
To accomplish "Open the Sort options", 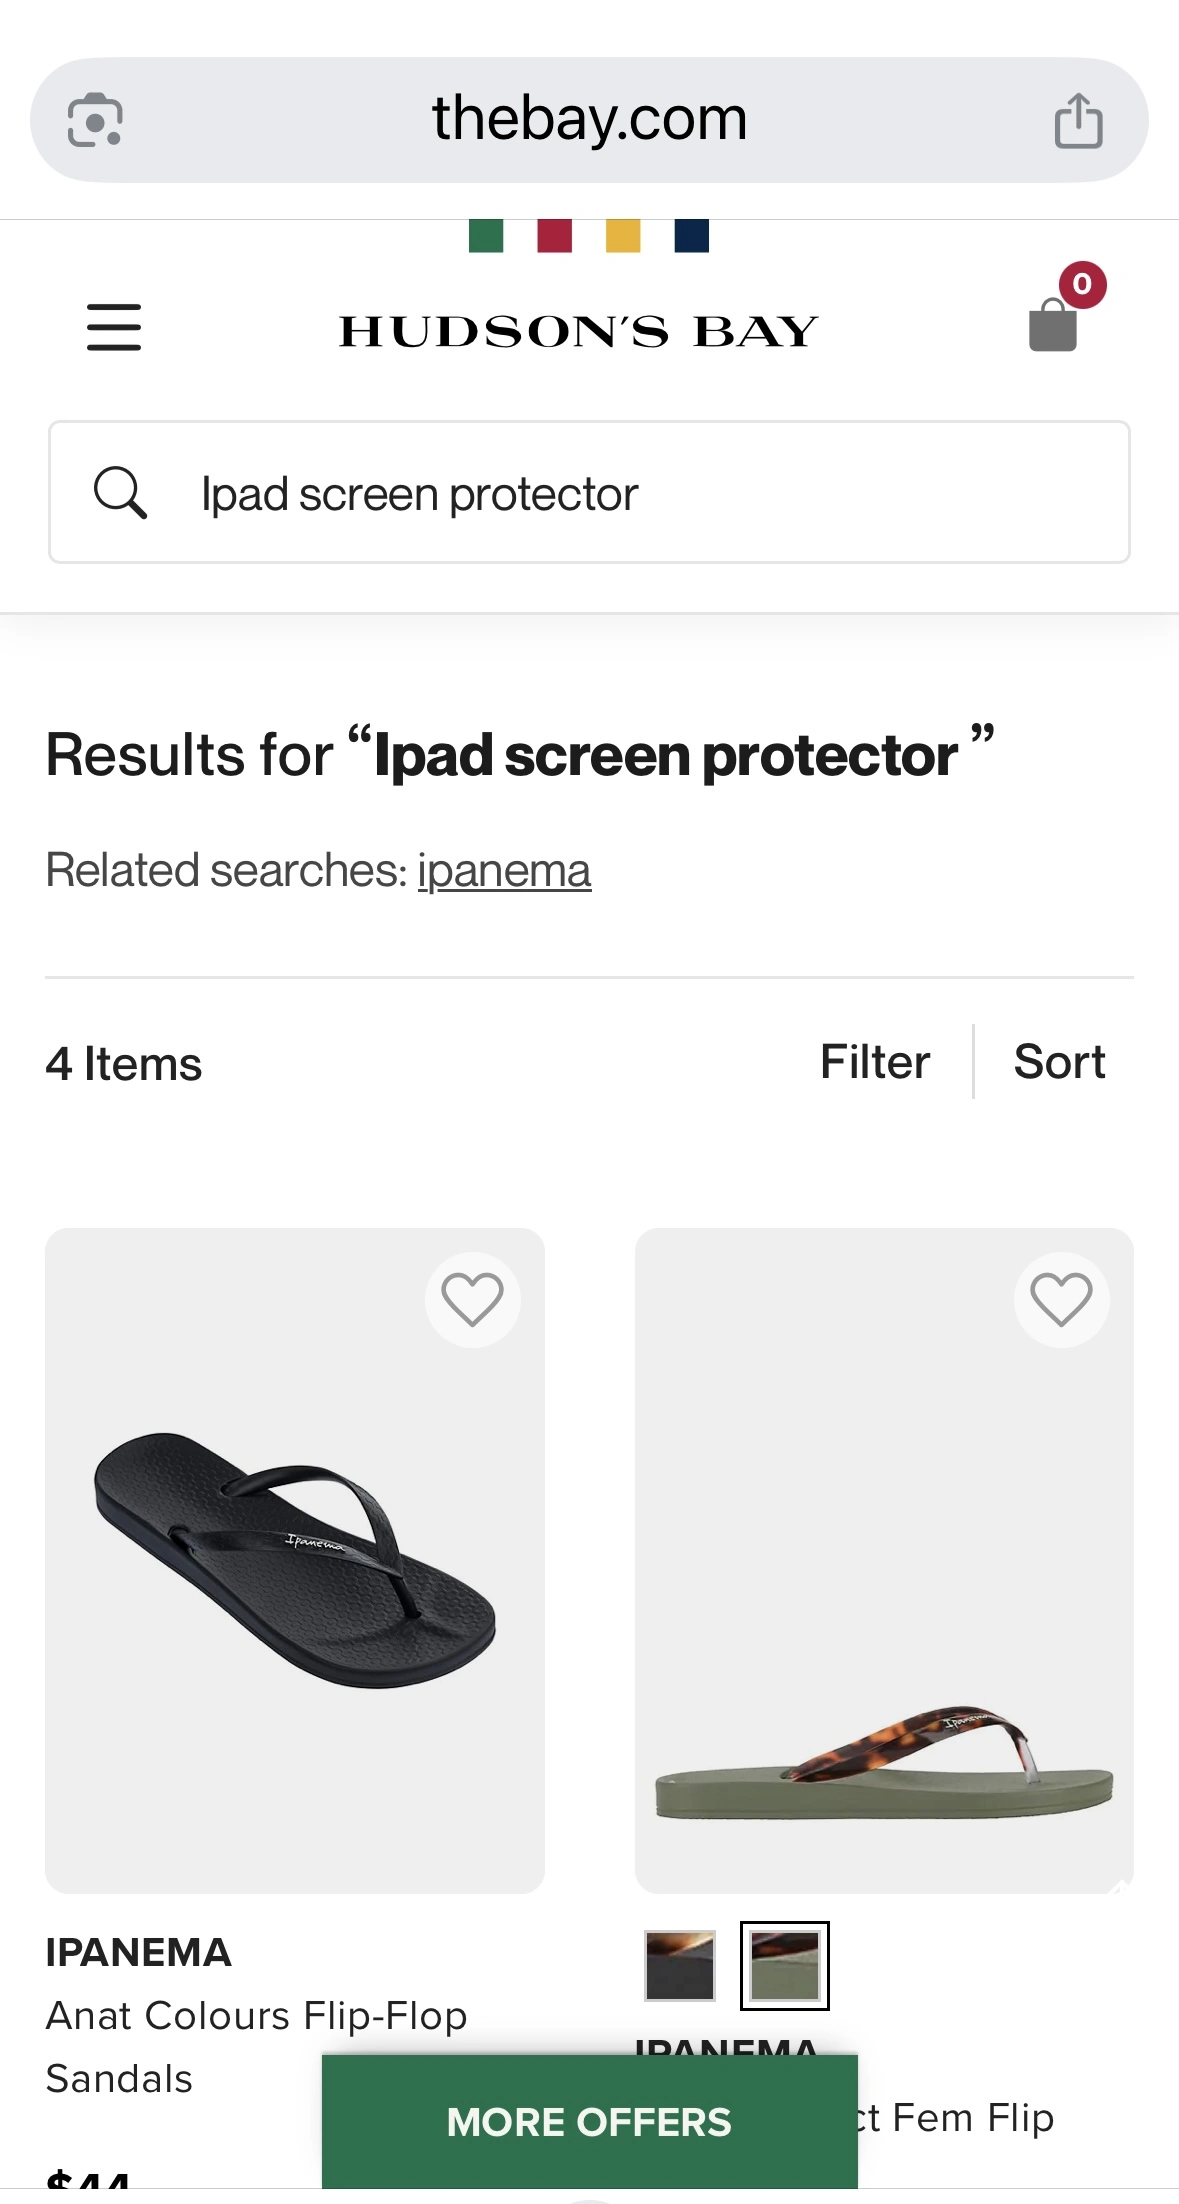I will click(1059, 1062).
